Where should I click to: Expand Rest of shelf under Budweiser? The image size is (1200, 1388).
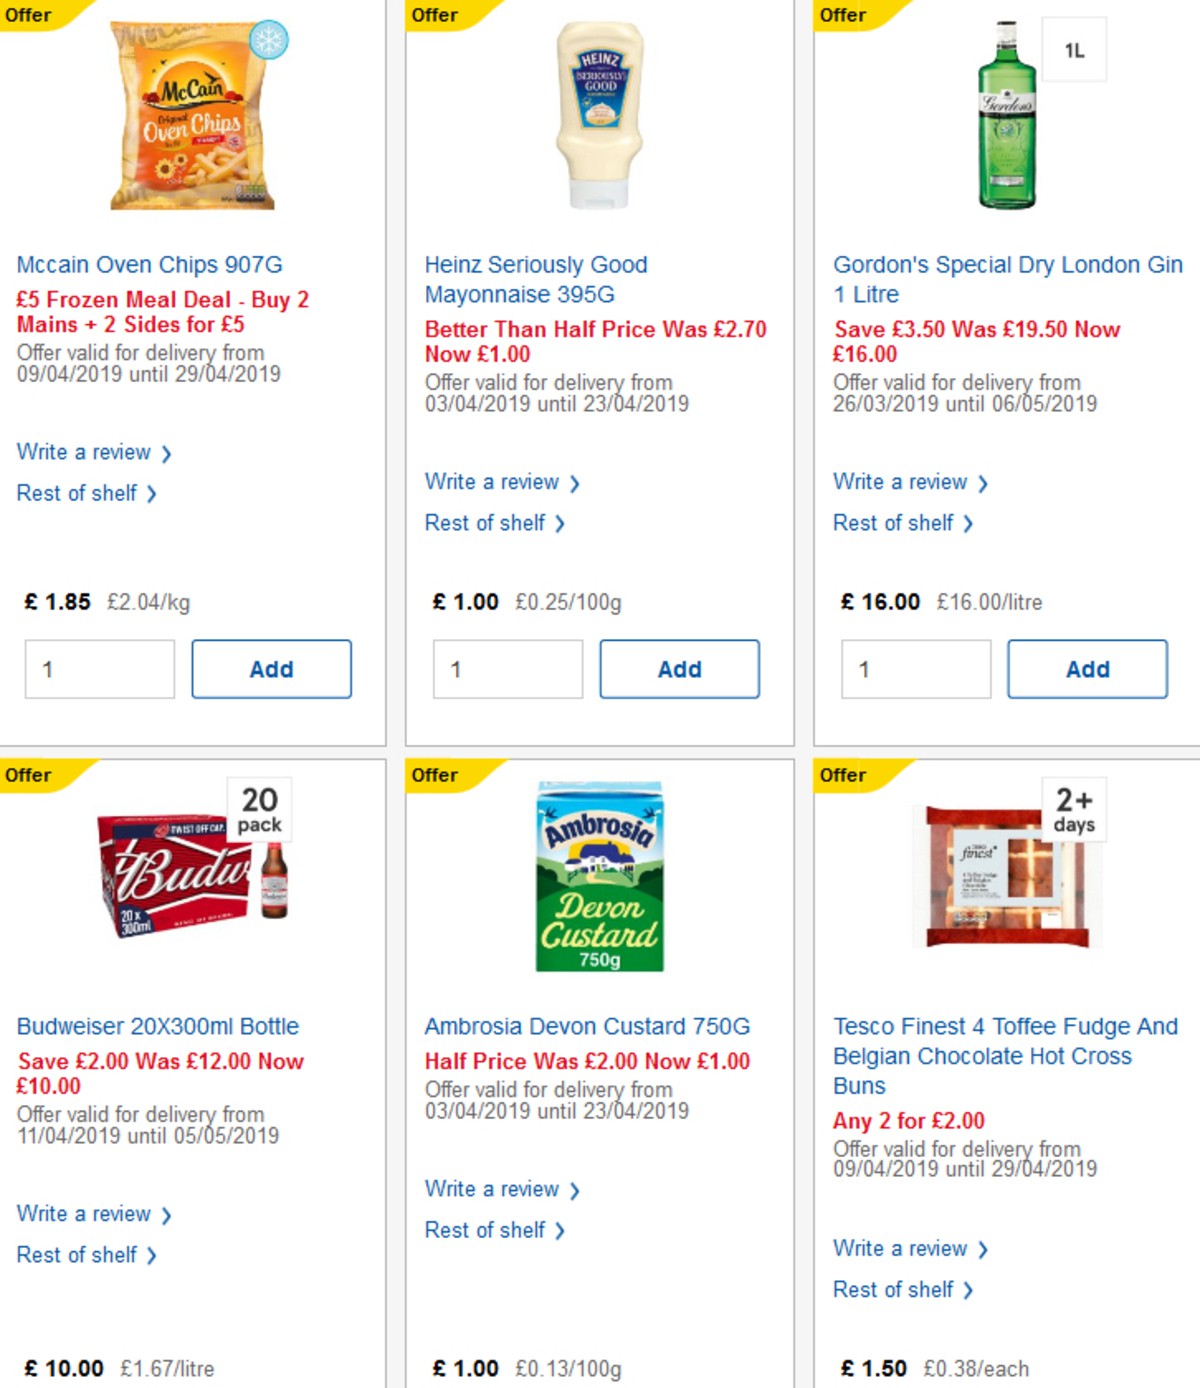78,1254
